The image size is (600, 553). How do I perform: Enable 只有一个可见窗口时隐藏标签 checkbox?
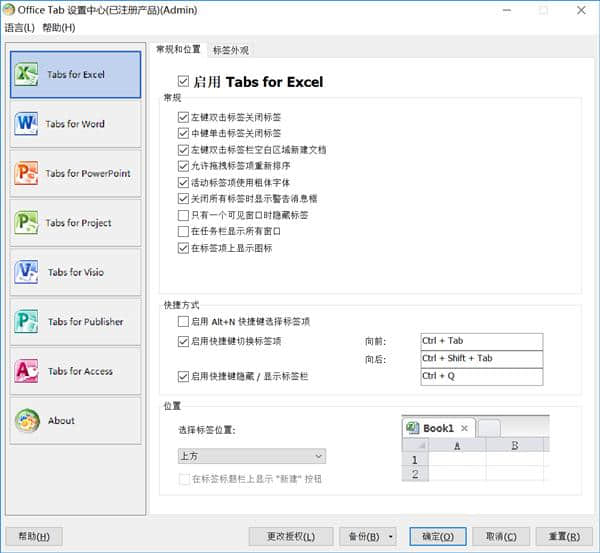183,215
